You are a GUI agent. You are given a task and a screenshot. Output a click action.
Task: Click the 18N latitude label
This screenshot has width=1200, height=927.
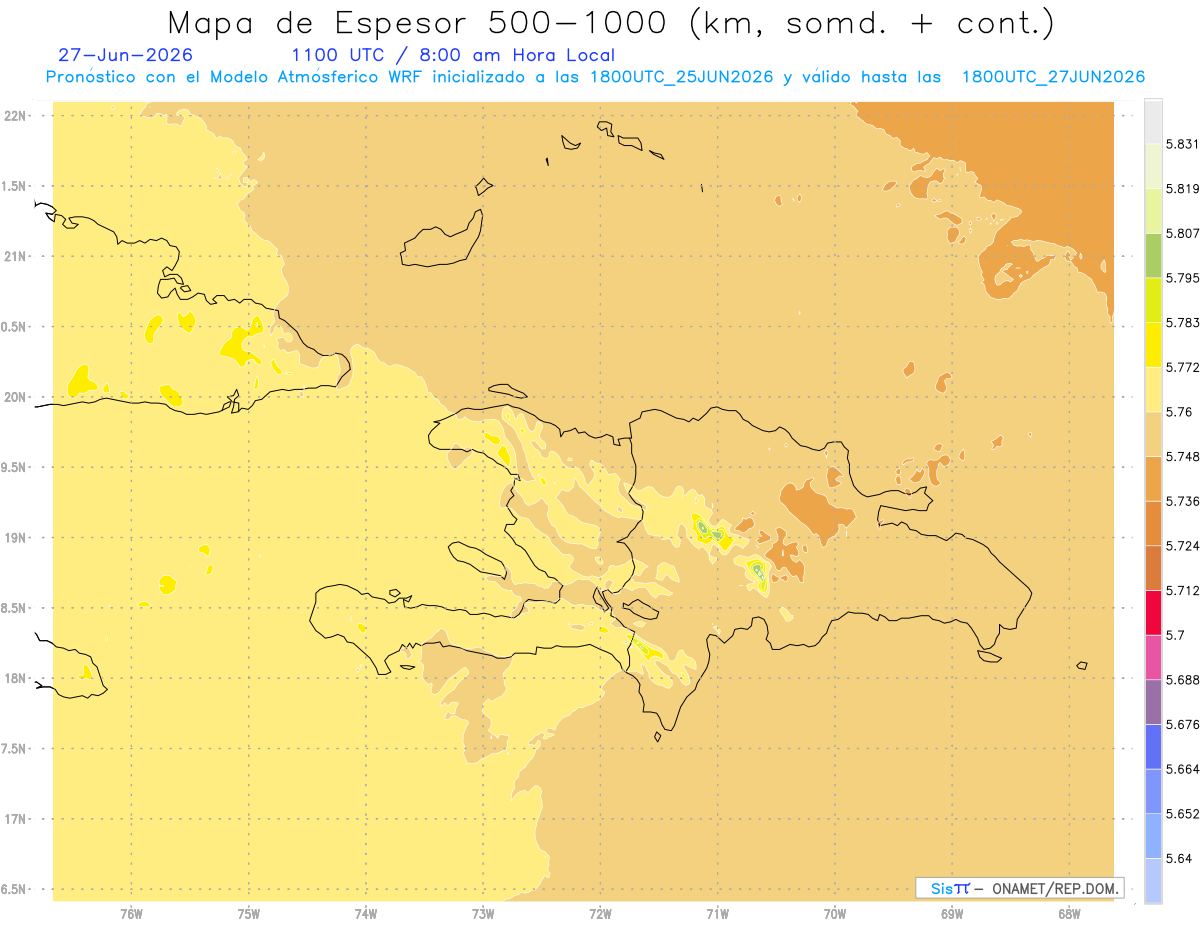[x=16, y=678]
